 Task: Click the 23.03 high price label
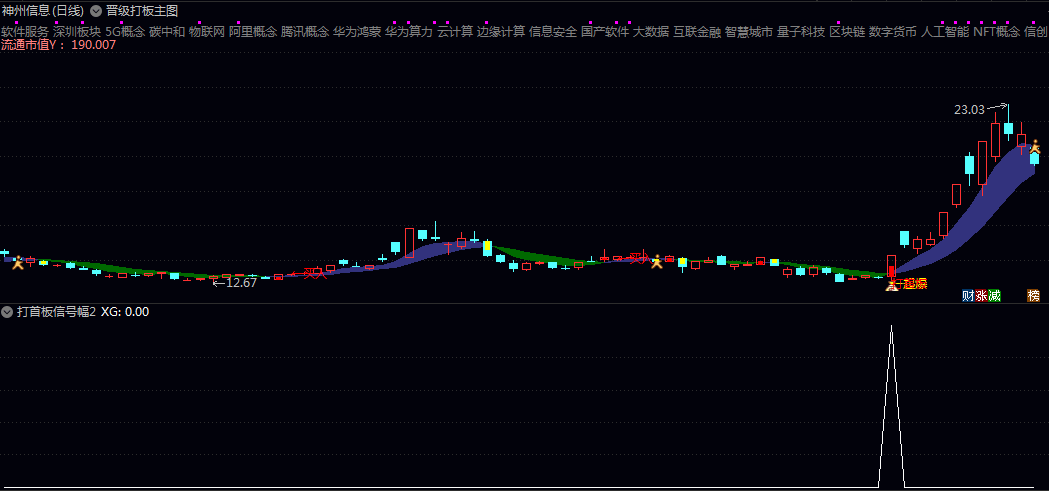tap(969, 110)
